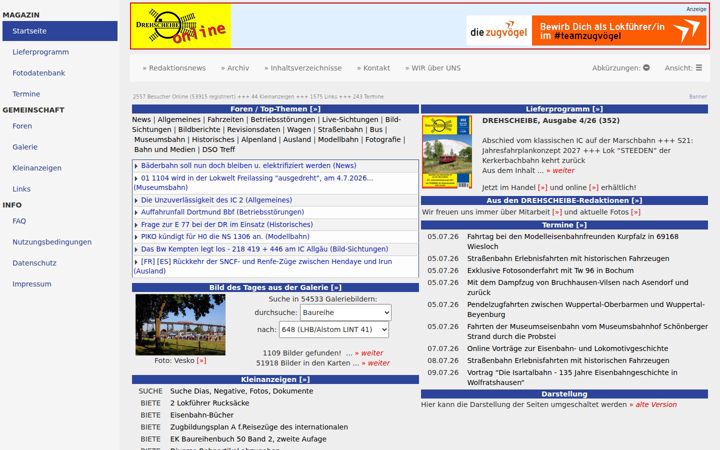Click the Drehscheibe online logo
The width and height of the screenshot is (720, 450).
pos(181,26)
